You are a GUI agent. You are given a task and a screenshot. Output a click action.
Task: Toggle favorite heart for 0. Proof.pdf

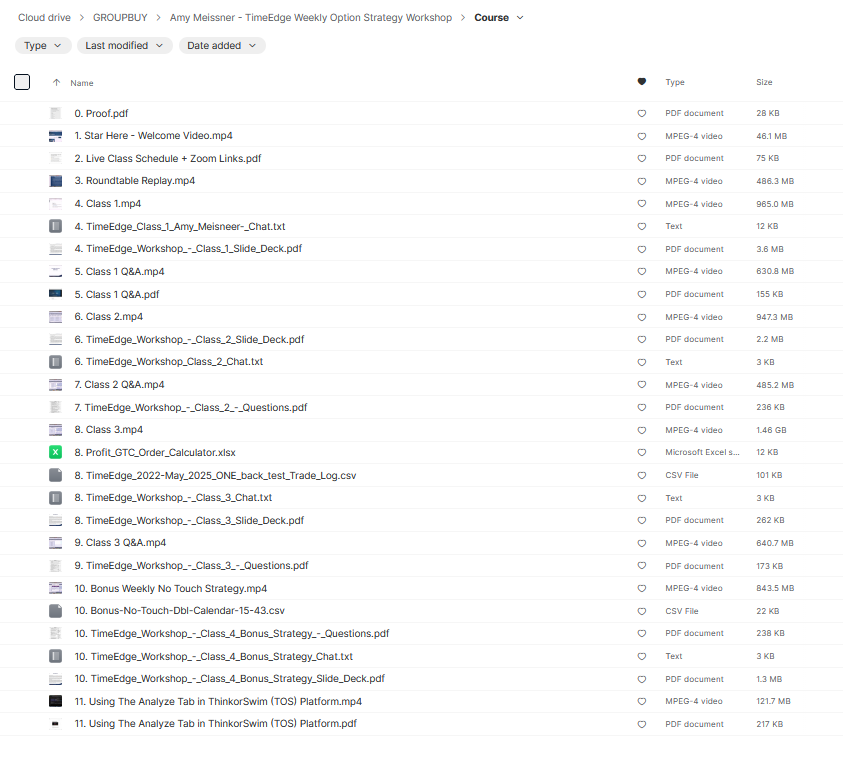point(641,114)
